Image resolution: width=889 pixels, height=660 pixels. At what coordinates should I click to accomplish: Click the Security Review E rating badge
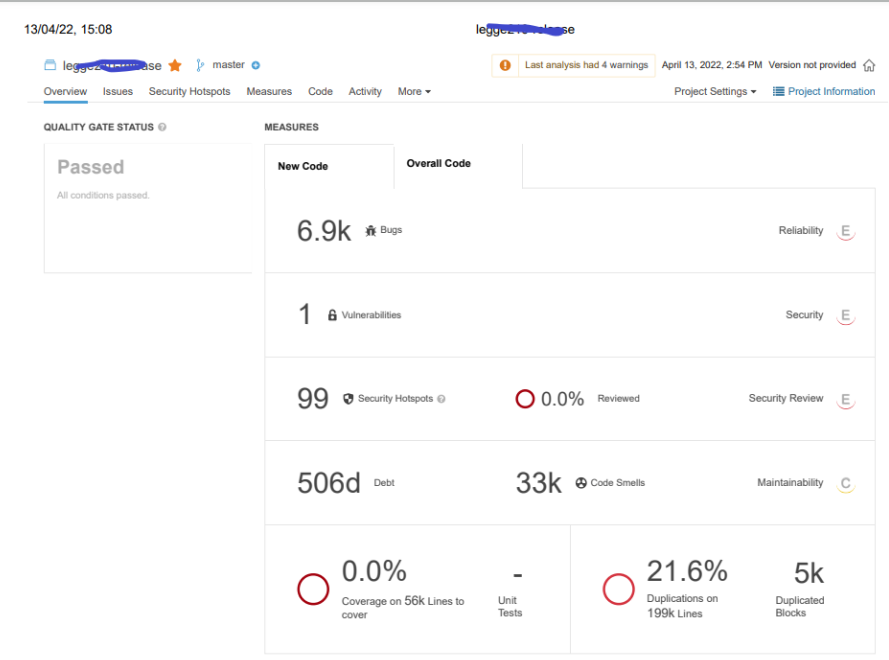click(x=845, y=399)
